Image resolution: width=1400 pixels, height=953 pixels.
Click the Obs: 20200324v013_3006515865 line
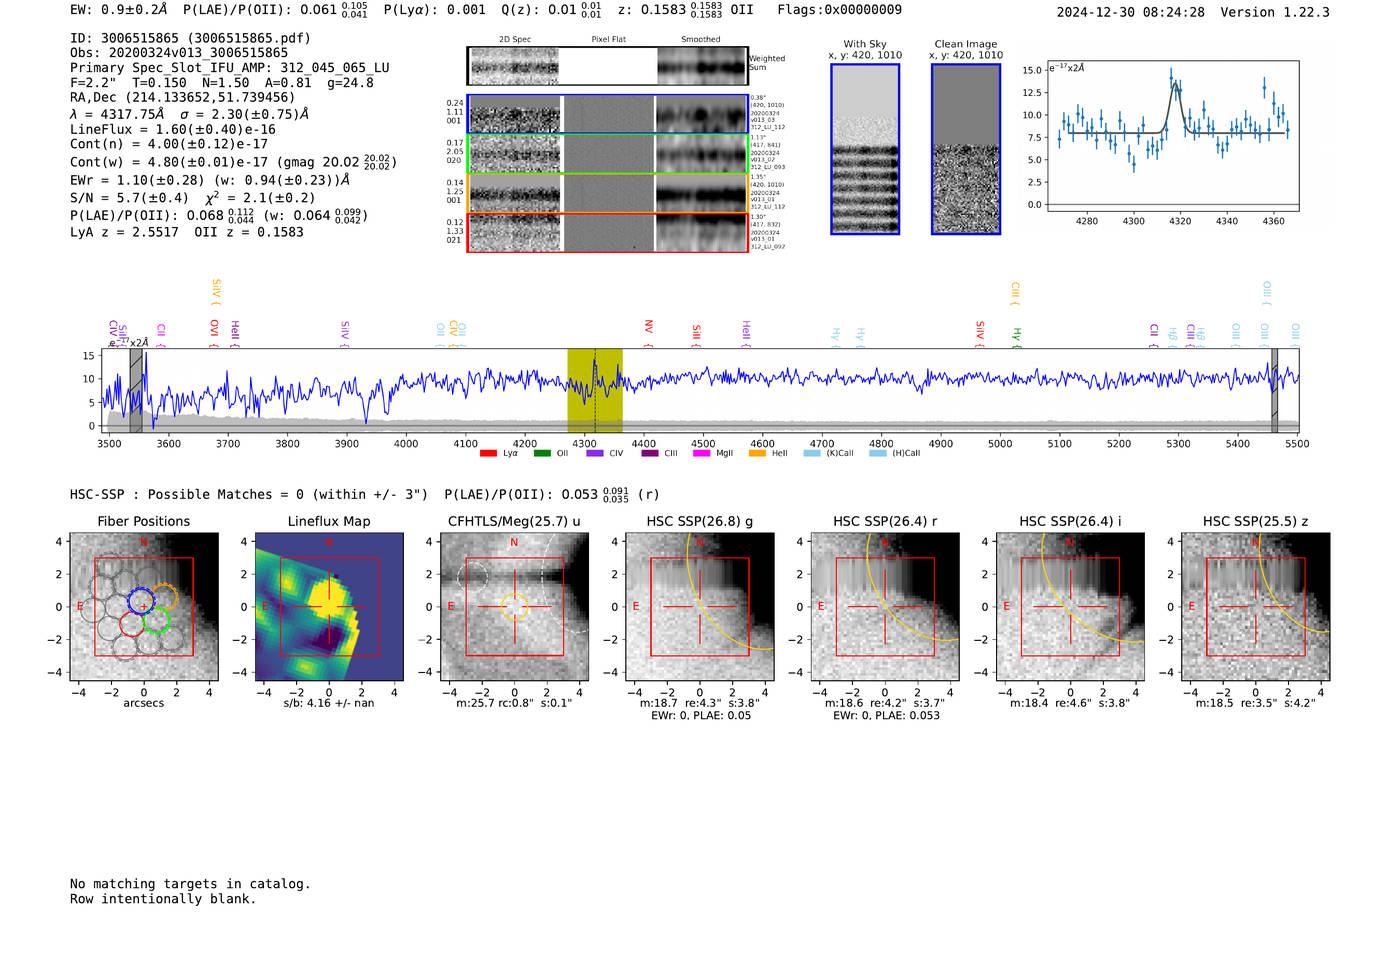point(179,53)
